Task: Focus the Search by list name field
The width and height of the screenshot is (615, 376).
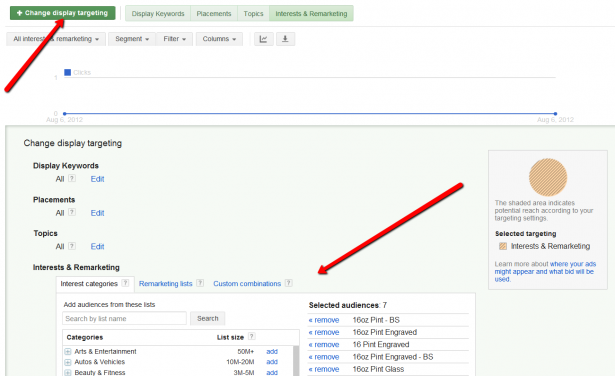Action: point(124,318)
